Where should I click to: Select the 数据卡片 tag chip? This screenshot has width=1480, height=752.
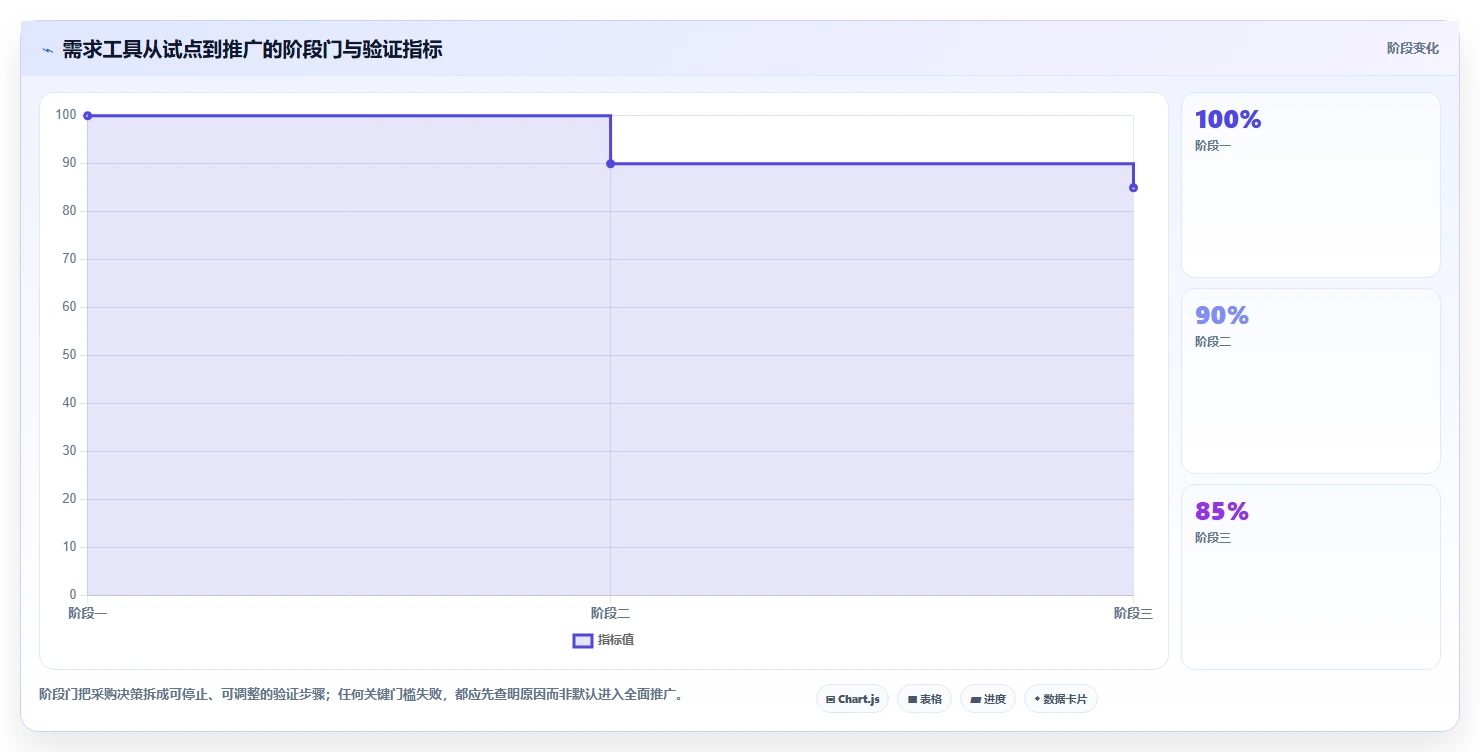(x=1060, y=699)
